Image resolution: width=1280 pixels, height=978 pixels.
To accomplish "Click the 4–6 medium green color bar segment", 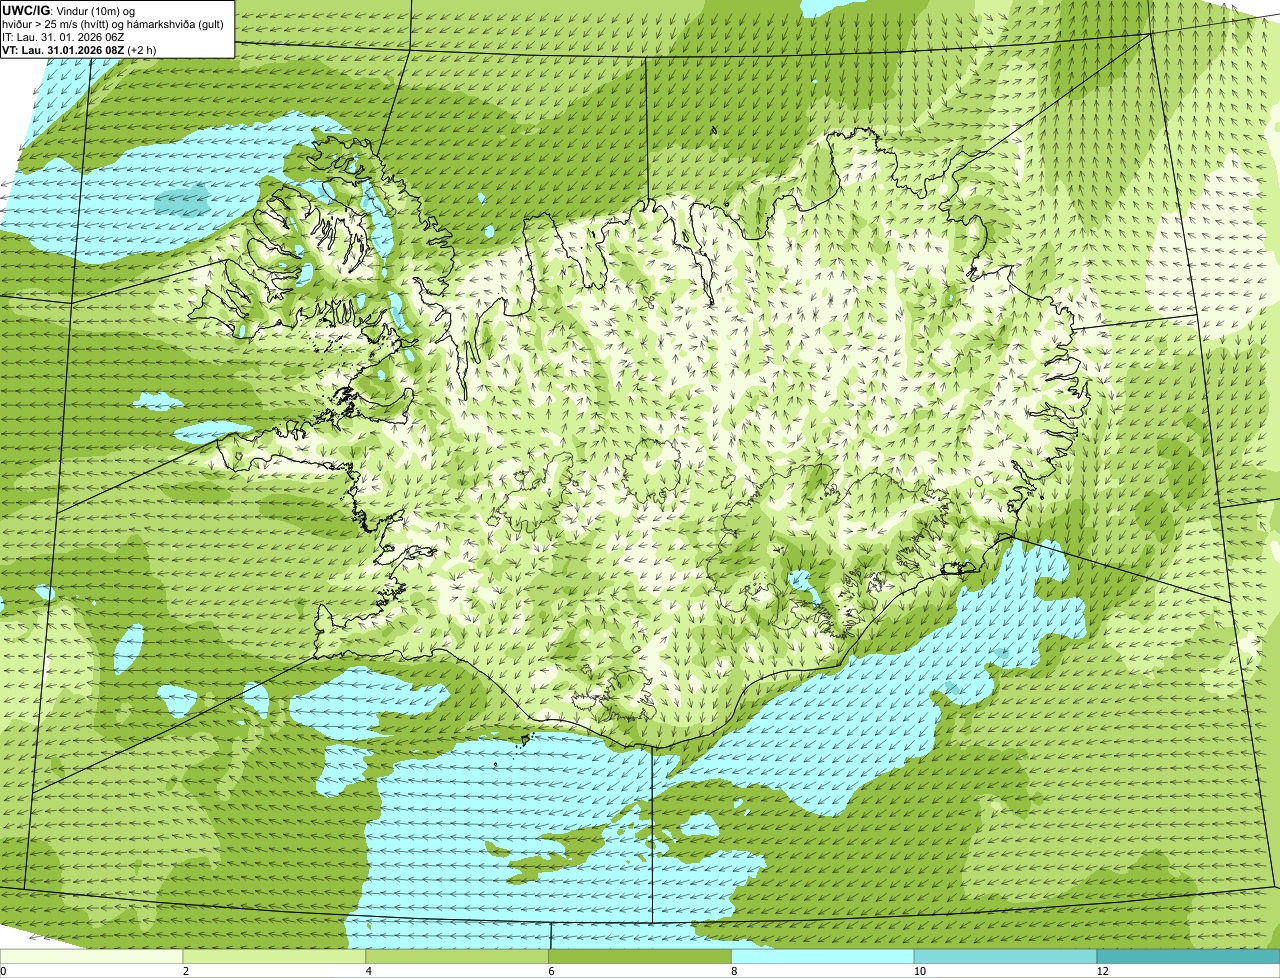I will pos(458,956).
